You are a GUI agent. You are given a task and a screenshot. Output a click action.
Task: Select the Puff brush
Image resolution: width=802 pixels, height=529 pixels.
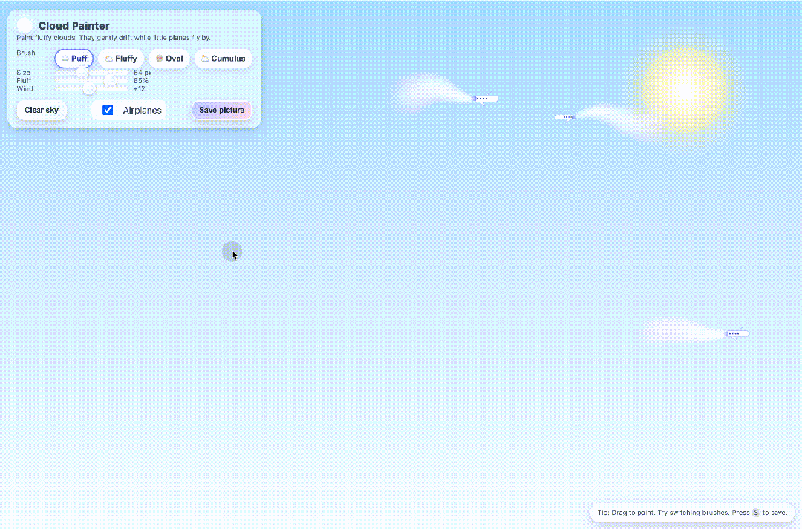point(74,59)
